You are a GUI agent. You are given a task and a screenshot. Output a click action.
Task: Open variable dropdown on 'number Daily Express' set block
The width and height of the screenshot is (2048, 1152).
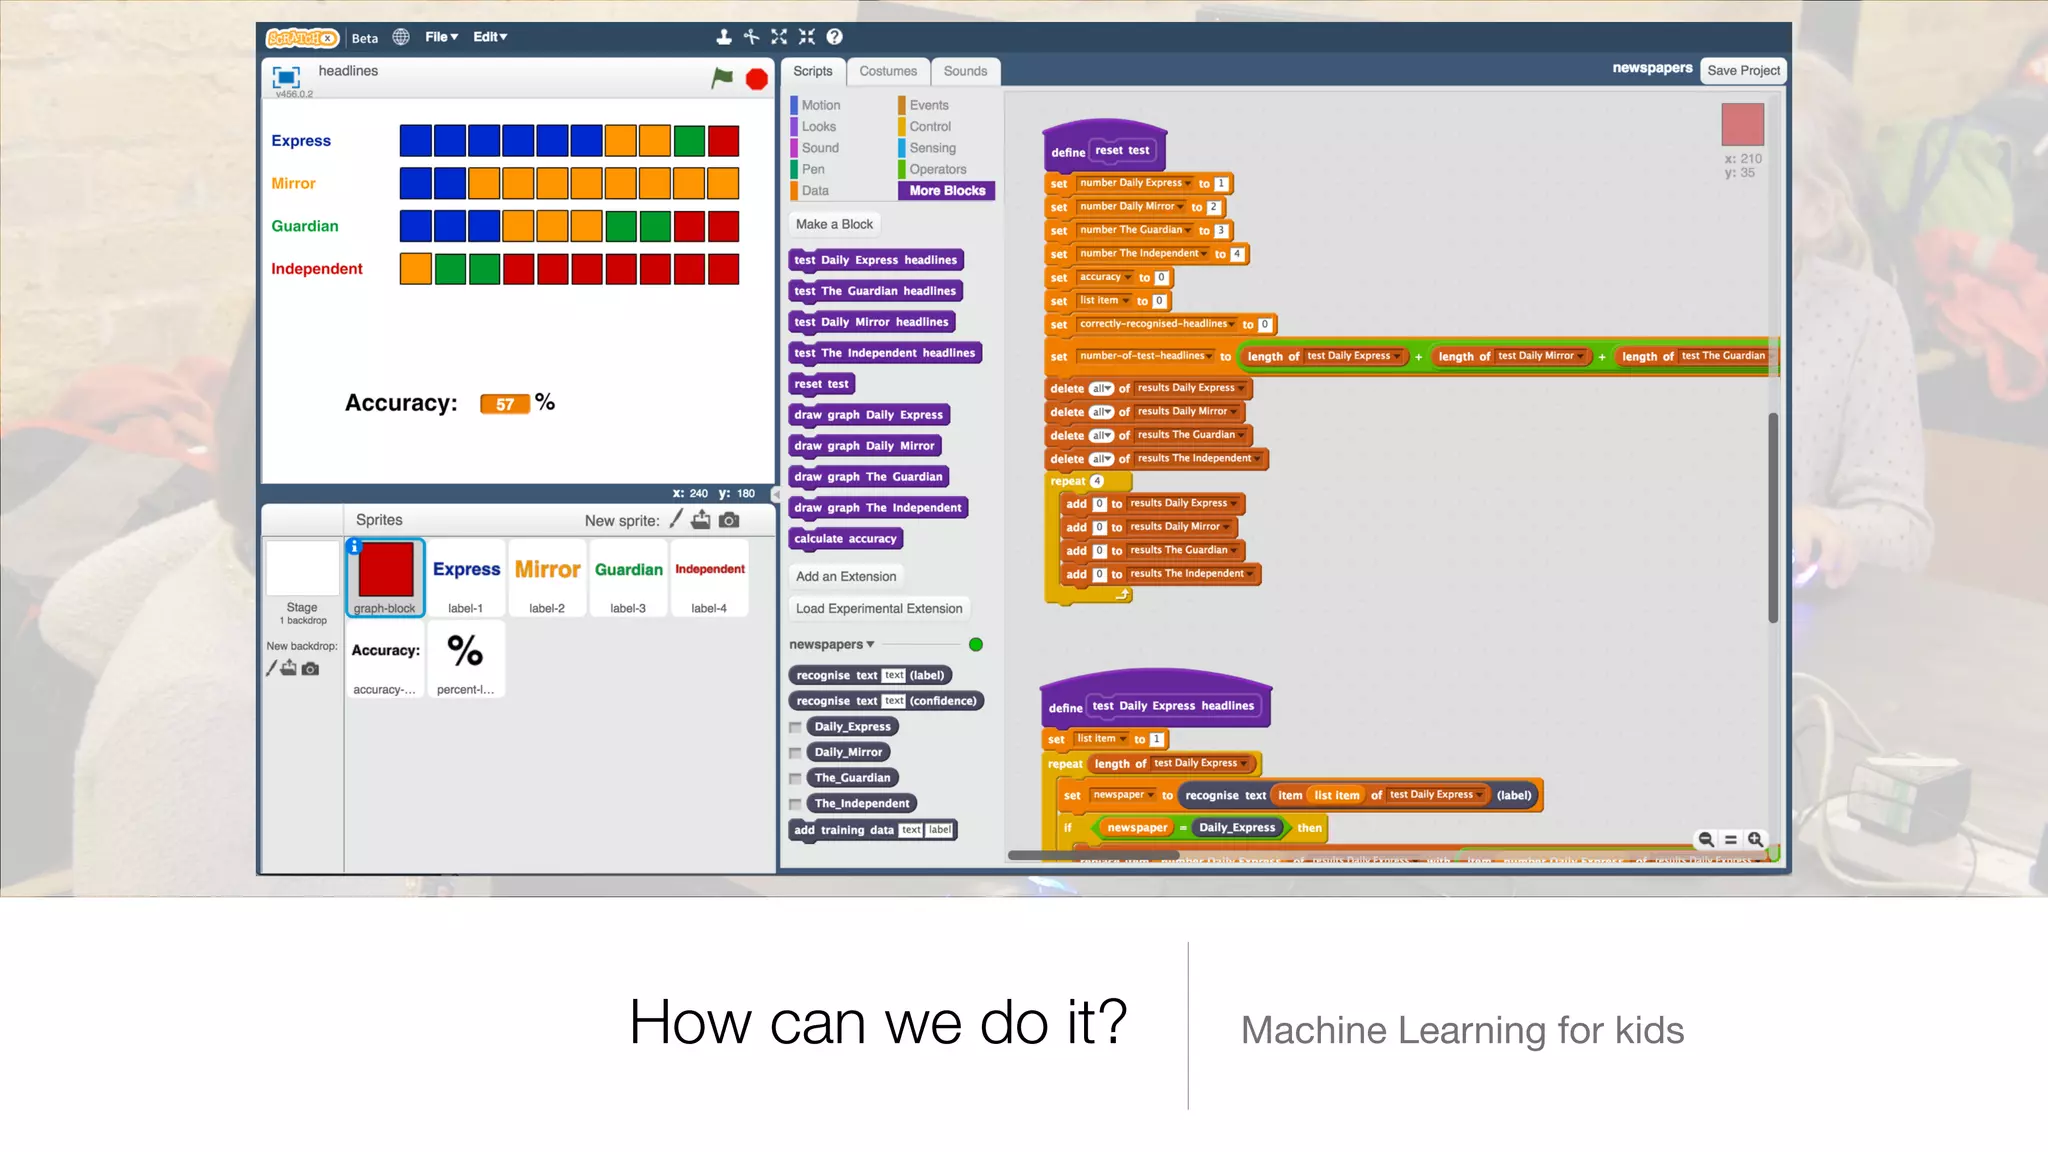coord(1188,184)
